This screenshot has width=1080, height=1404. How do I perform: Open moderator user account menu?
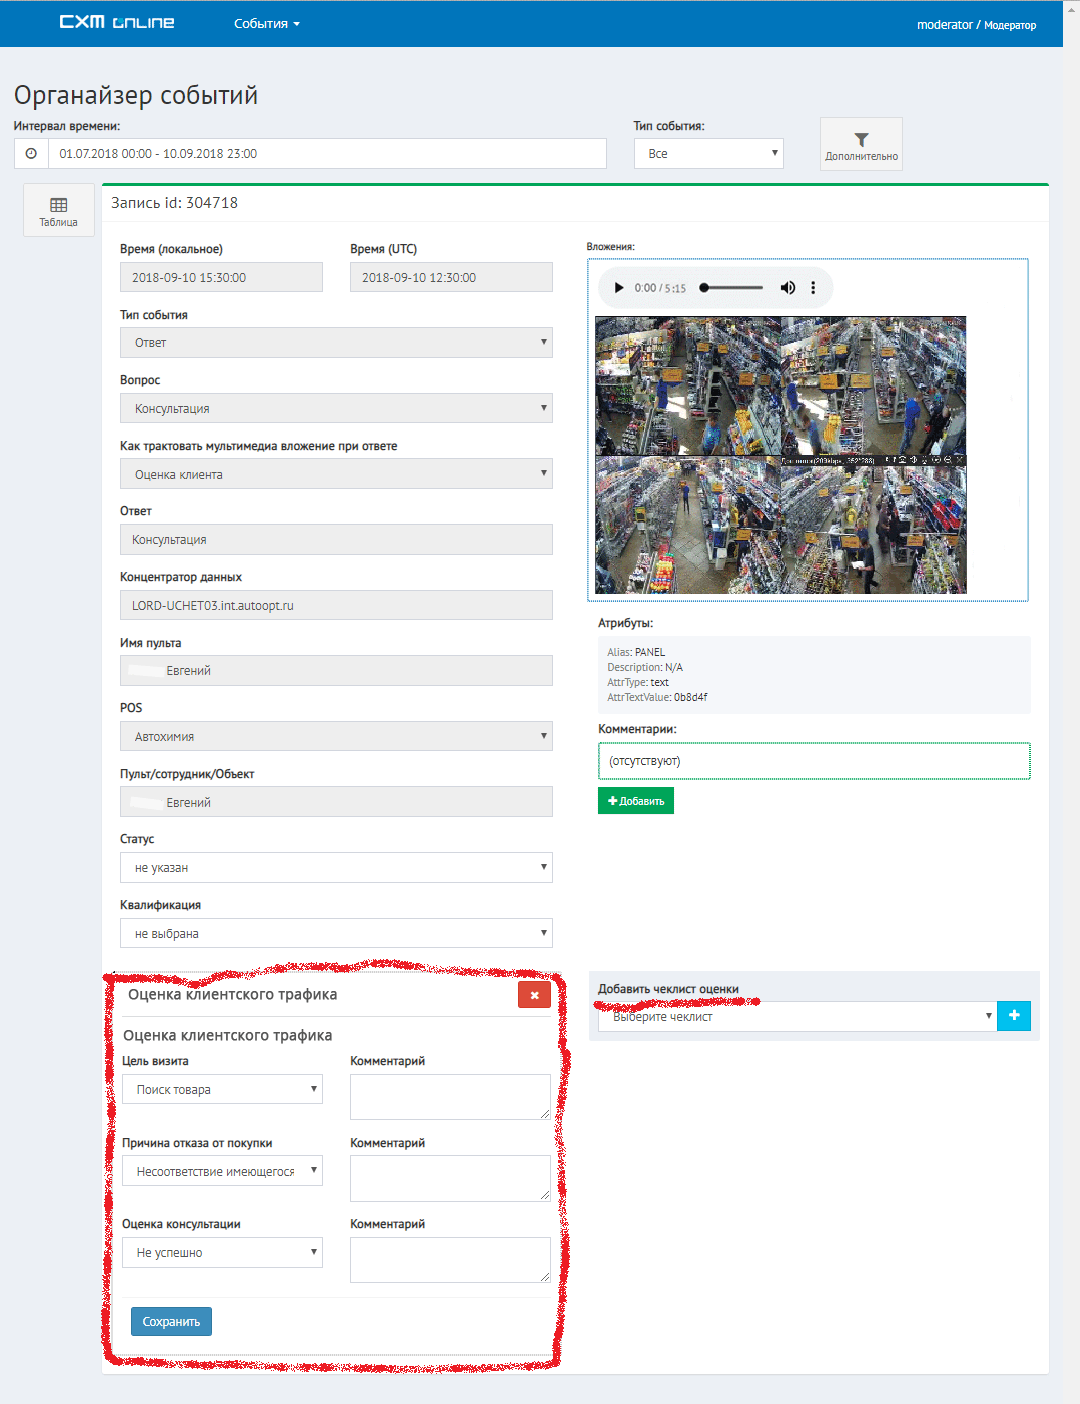click(976, 25)
